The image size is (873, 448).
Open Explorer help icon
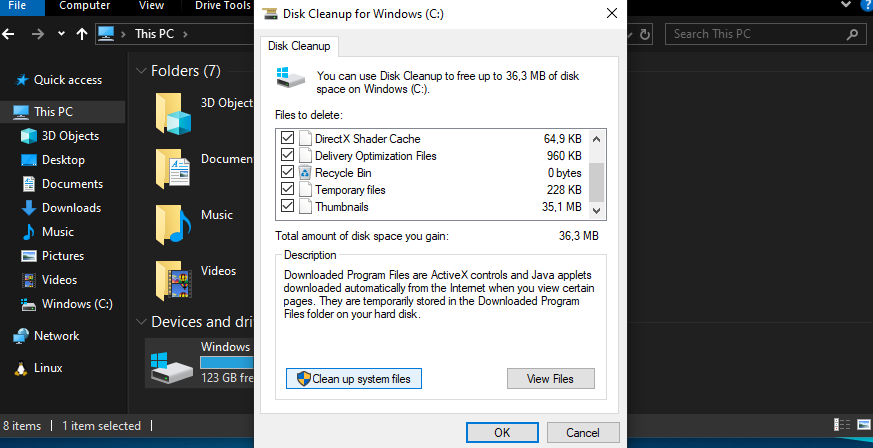click(x=866, y=4)
